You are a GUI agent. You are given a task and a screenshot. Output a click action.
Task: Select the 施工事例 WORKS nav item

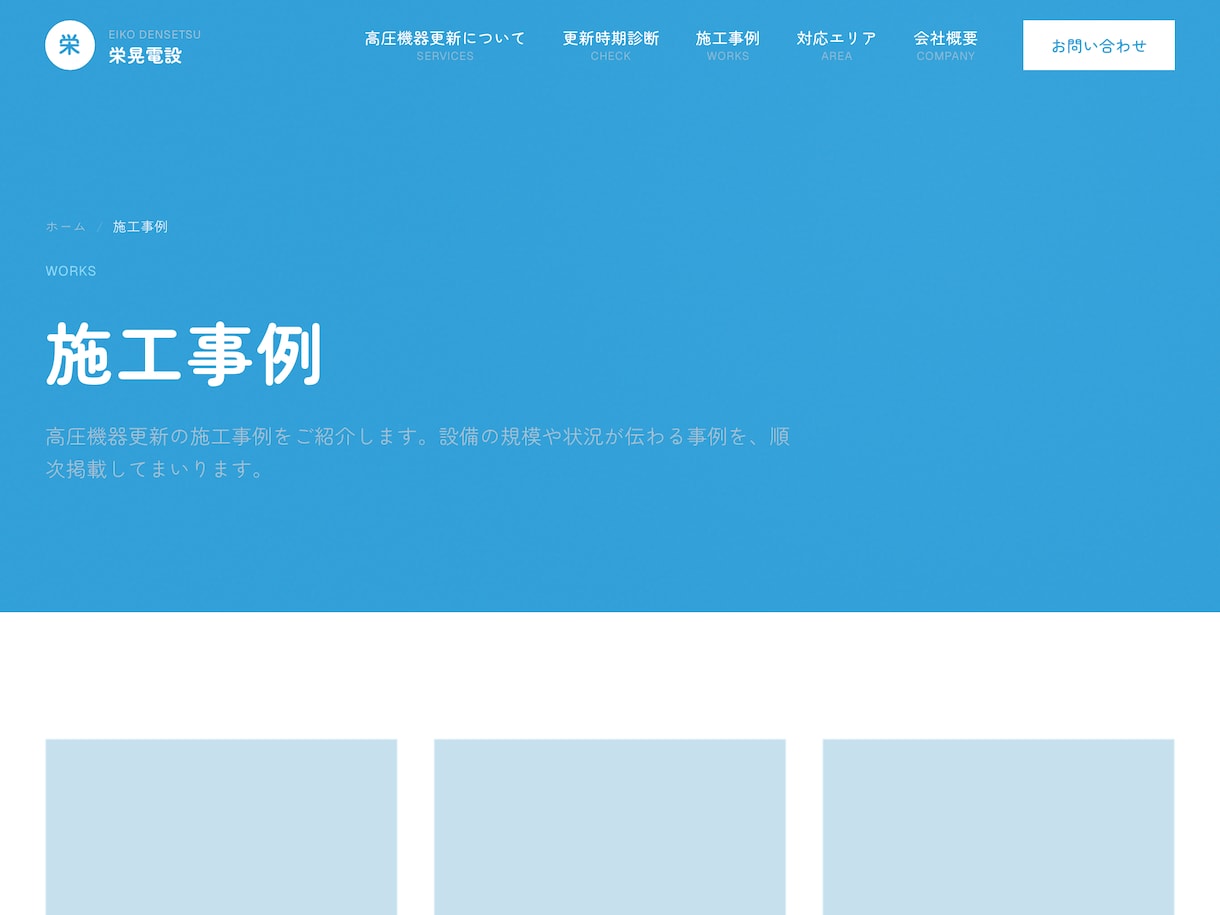click(x=728, y=46)
